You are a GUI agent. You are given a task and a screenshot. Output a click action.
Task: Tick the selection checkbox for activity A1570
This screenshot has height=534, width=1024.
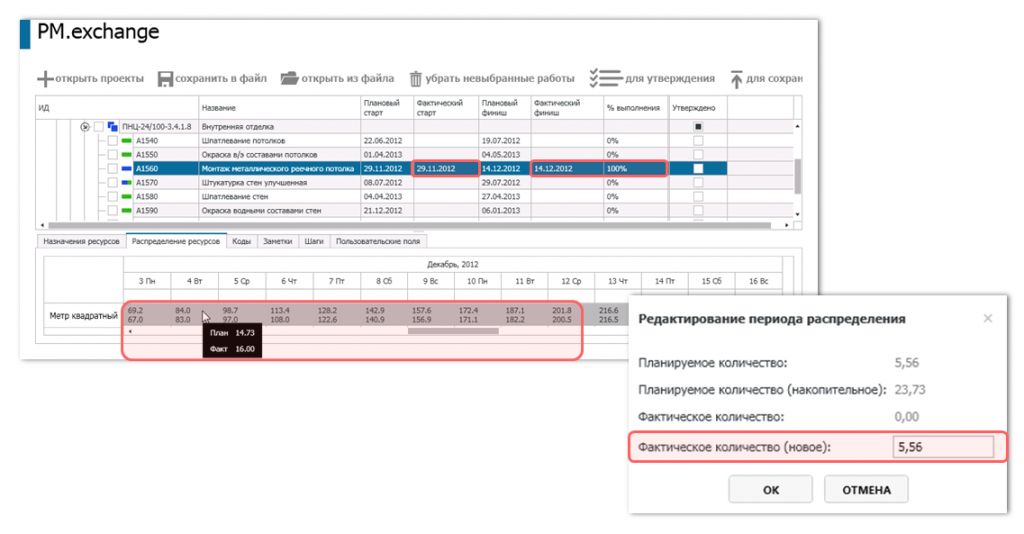[x=113, y=183]
